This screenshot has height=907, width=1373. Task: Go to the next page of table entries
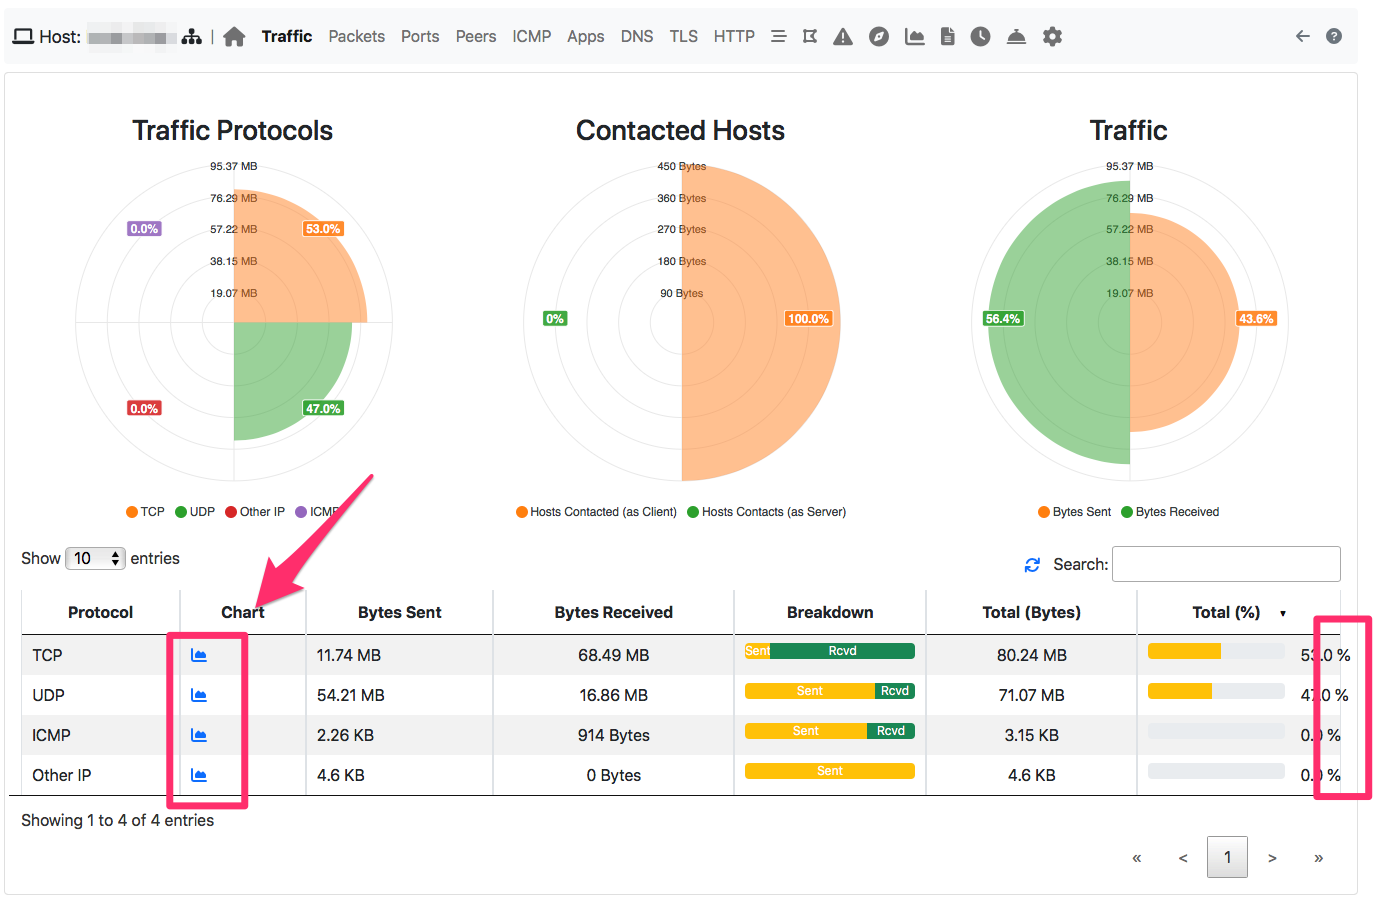(1272, 857)
